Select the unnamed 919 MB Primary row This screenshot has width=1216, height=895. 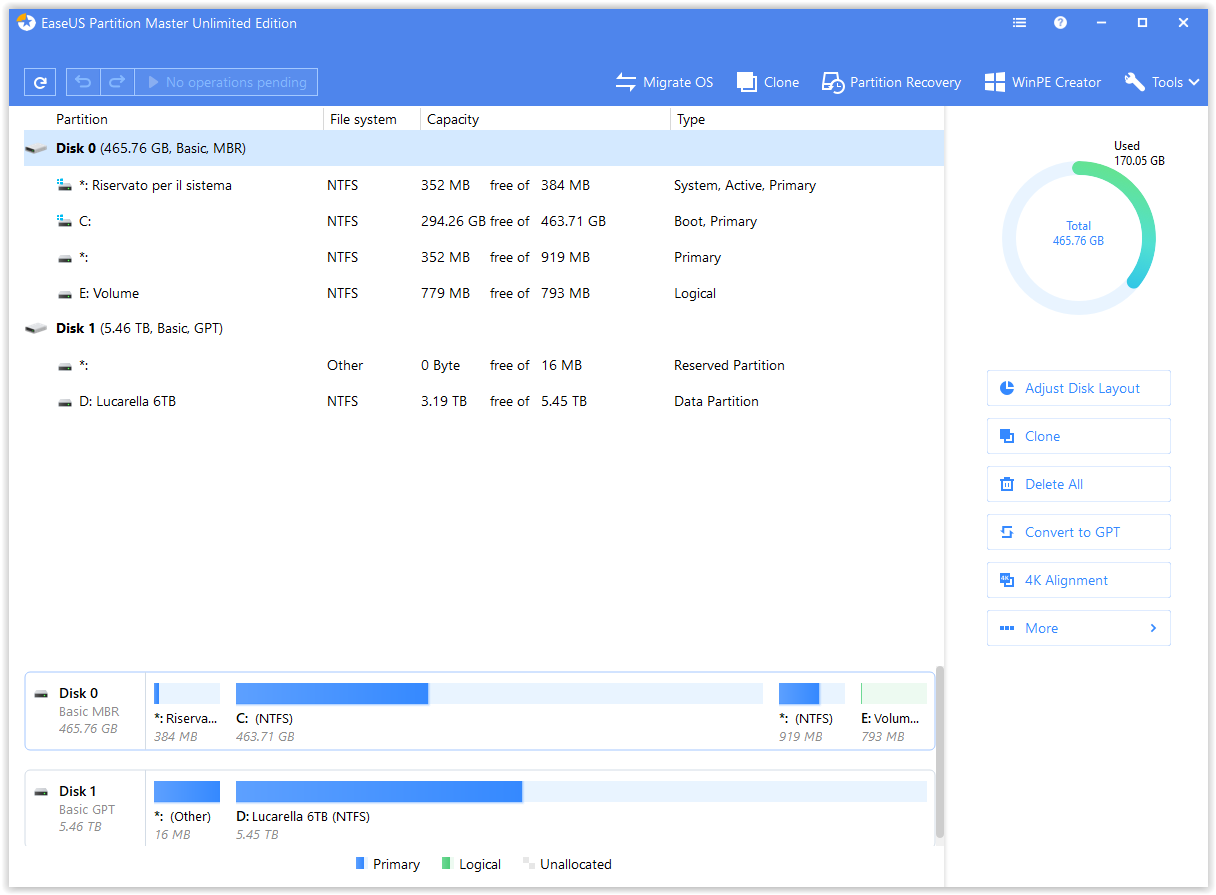click(x=484, y=257)
